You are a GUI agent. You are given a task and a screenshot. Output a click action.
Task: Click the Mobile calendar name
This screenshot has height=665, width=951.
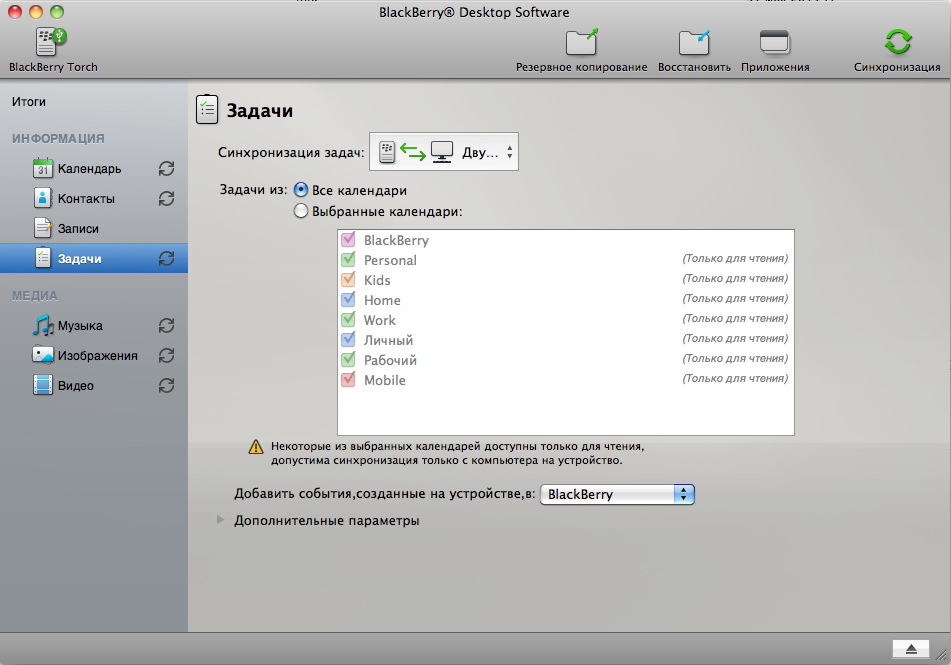(385, 380)
